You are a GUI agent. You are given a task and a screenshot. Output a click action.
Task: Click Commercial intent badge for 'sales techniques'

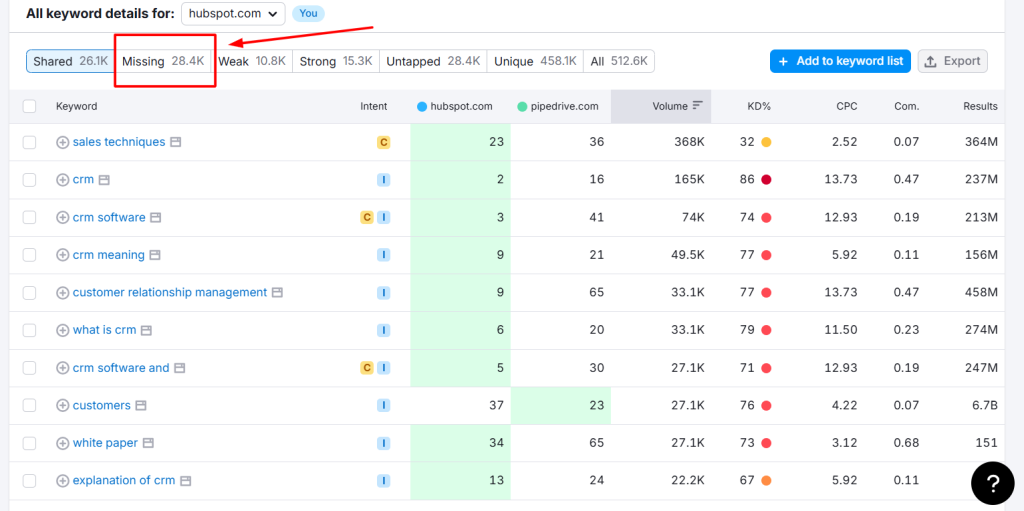click(383, 142)
